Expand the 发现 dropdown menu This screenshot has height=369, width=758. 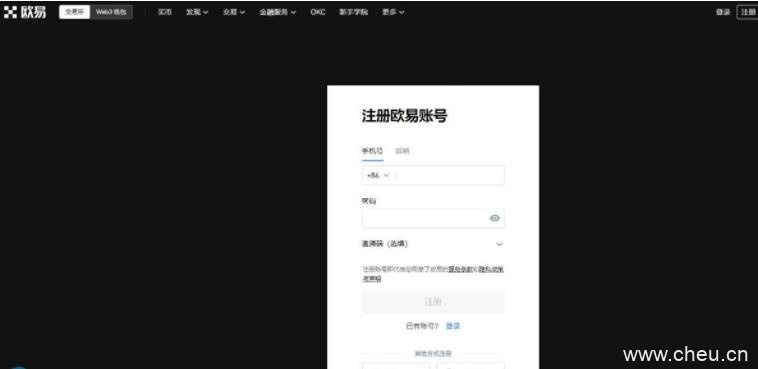(x=197, y=12)
